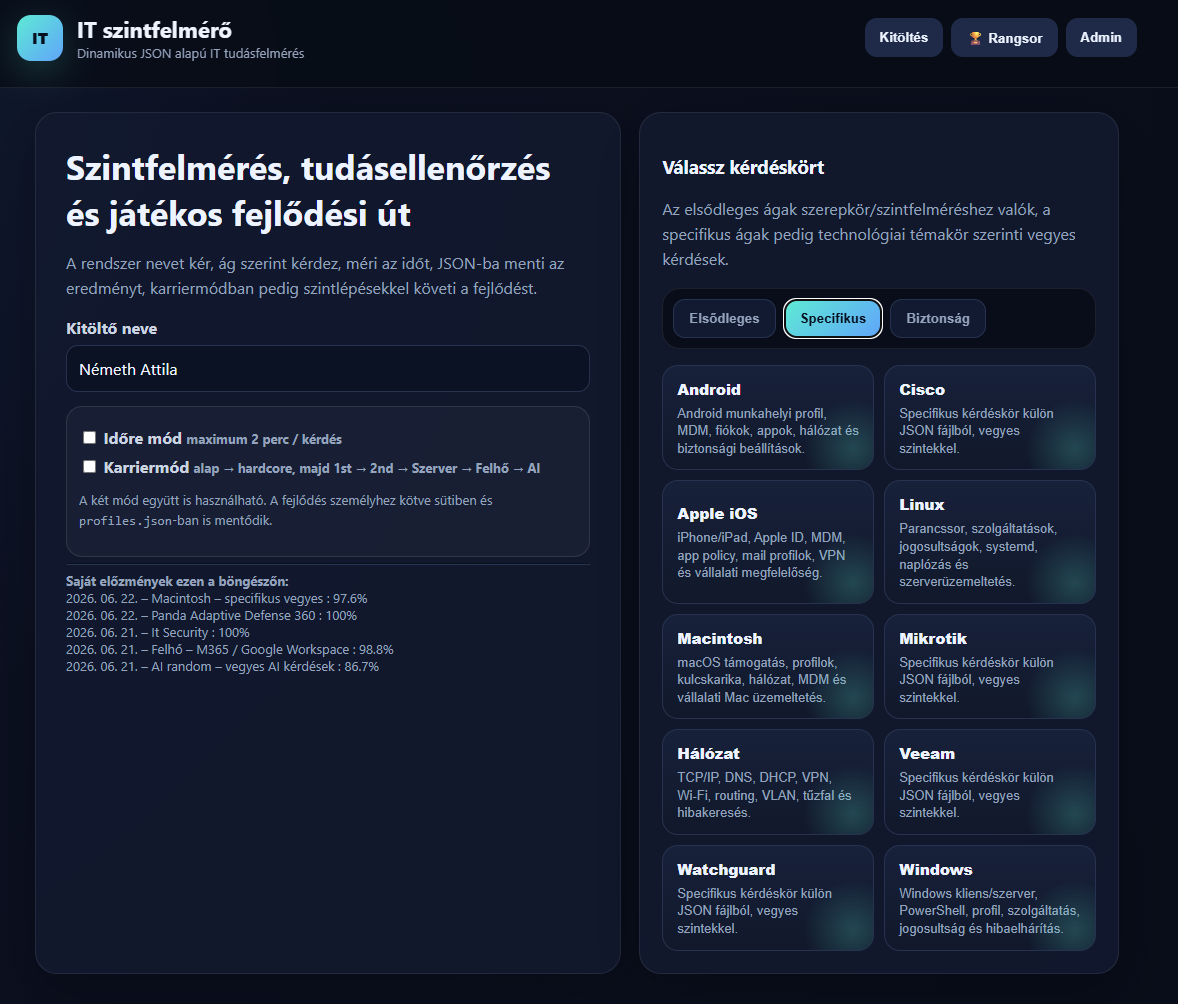Viewport: 1178px width, 1004px height.
Task: Pick the Mikrotik question card
Action: [x=989, y=667]
